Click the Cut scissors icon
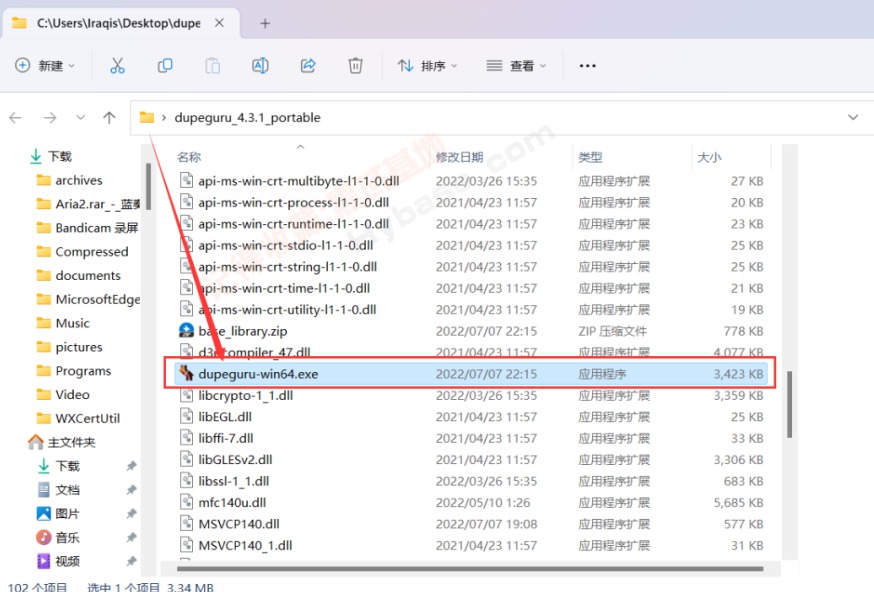Screen dimensions: 874x592 click(x=117, y=66)
